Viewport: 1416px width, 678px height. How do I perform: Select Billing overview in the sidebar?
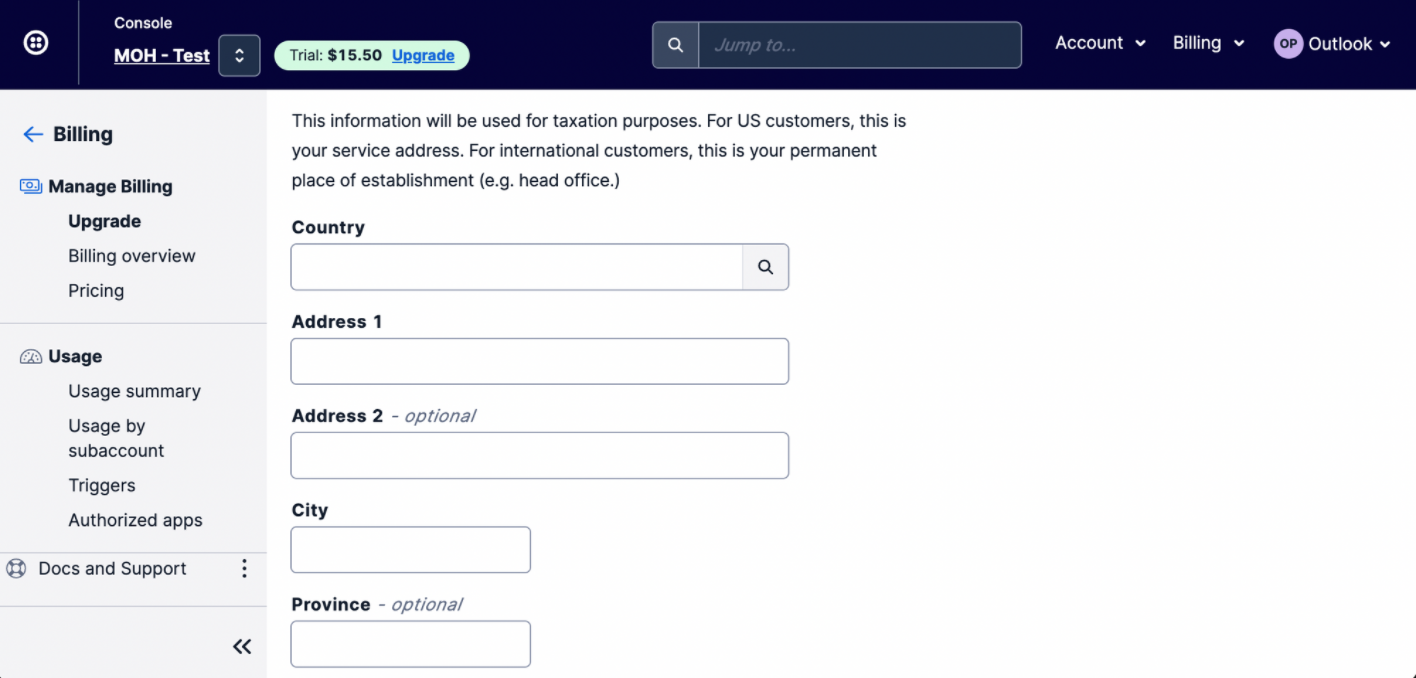[132, 256]
